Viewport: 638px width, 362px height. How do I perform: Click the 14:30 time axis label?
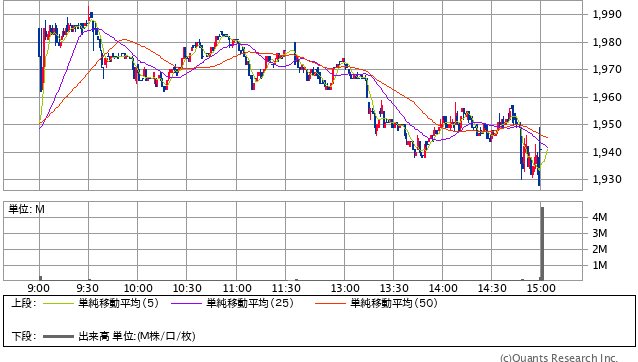tap(492, 288)
